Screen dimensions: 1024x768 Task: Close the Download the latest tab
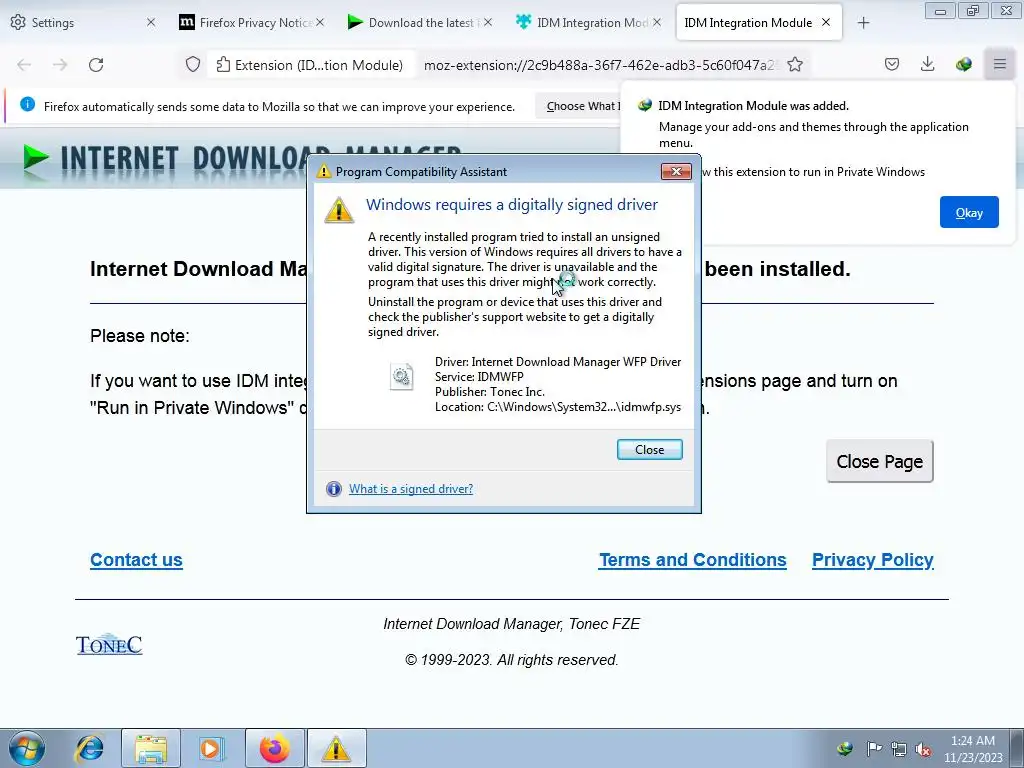coord(488,22)
